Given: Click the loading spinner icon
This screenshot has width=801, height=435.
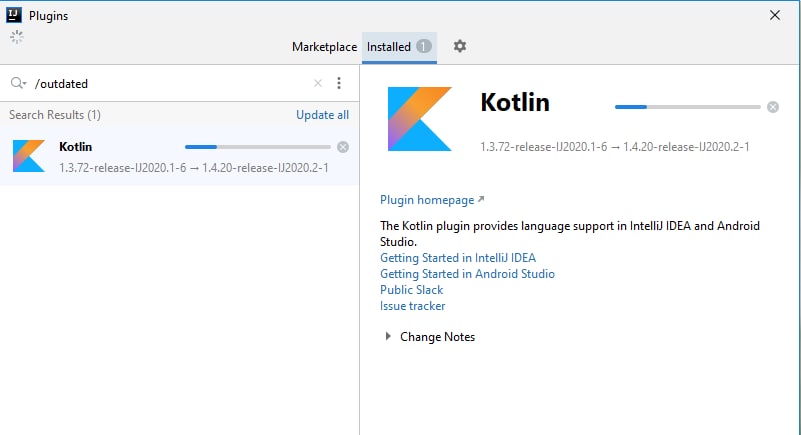Looking at the screenshot, I should tap(17, 37).
